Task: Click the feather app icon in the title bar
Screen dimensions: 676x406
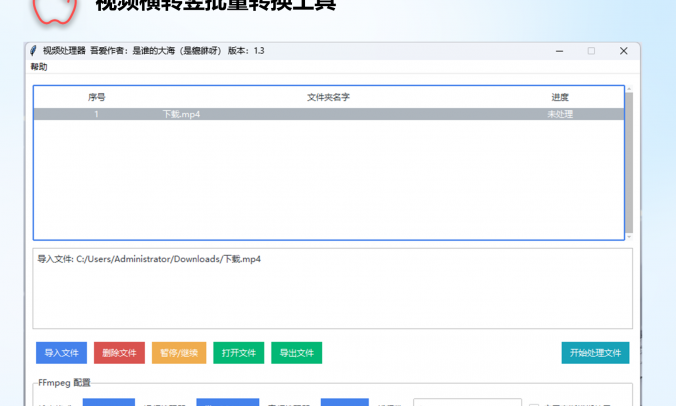Action: click(x=33, y=51)
